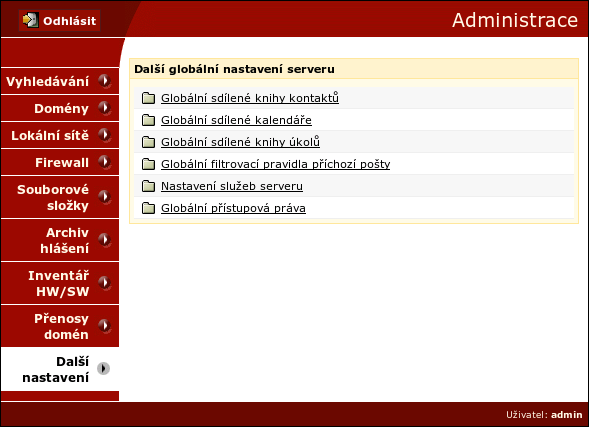This screenshot has height=427, width=589.
Task: Open Nastavení služeb serveru link
Action: coord(232,186)
